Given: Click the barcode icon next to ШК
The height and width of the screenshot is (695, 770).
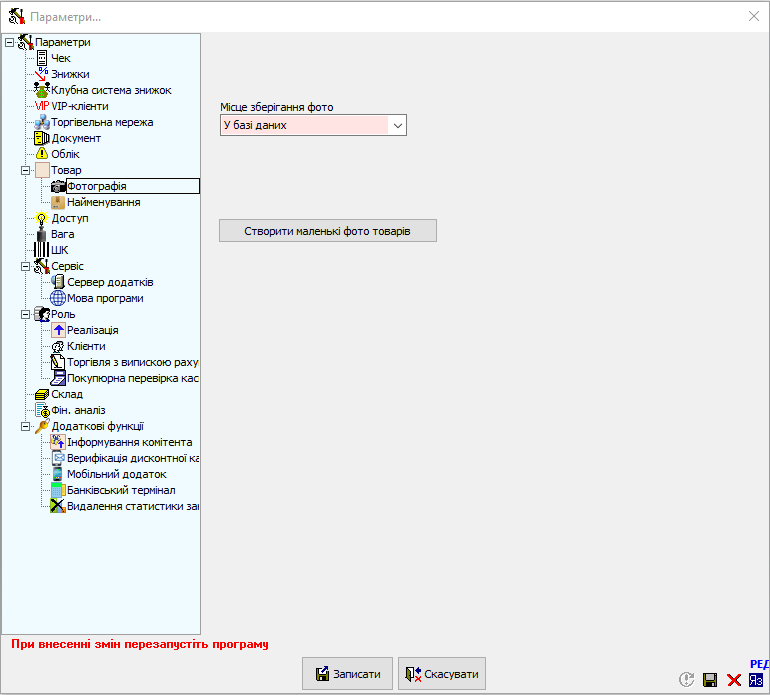Looking at the screenshot, I should click(x=42, y=250).
